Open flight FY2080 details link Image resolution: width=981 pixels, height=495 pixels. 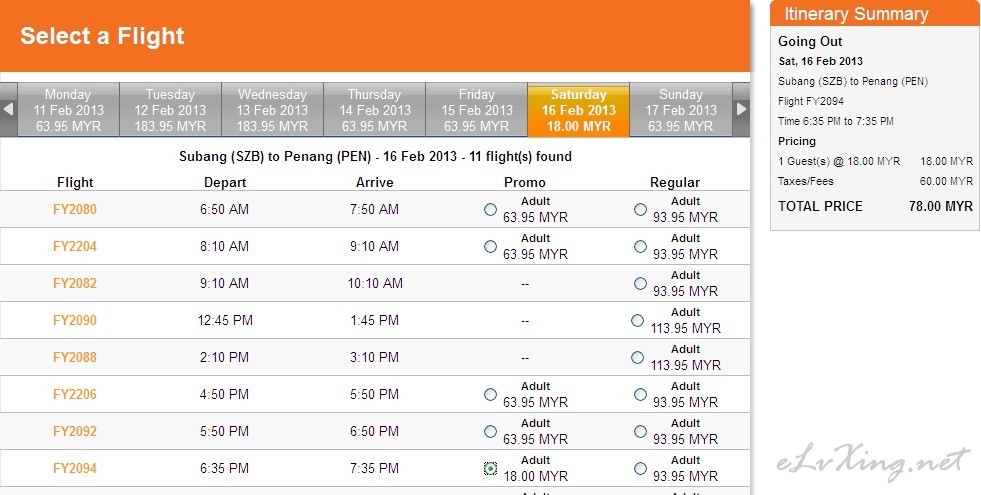[75, 210]
